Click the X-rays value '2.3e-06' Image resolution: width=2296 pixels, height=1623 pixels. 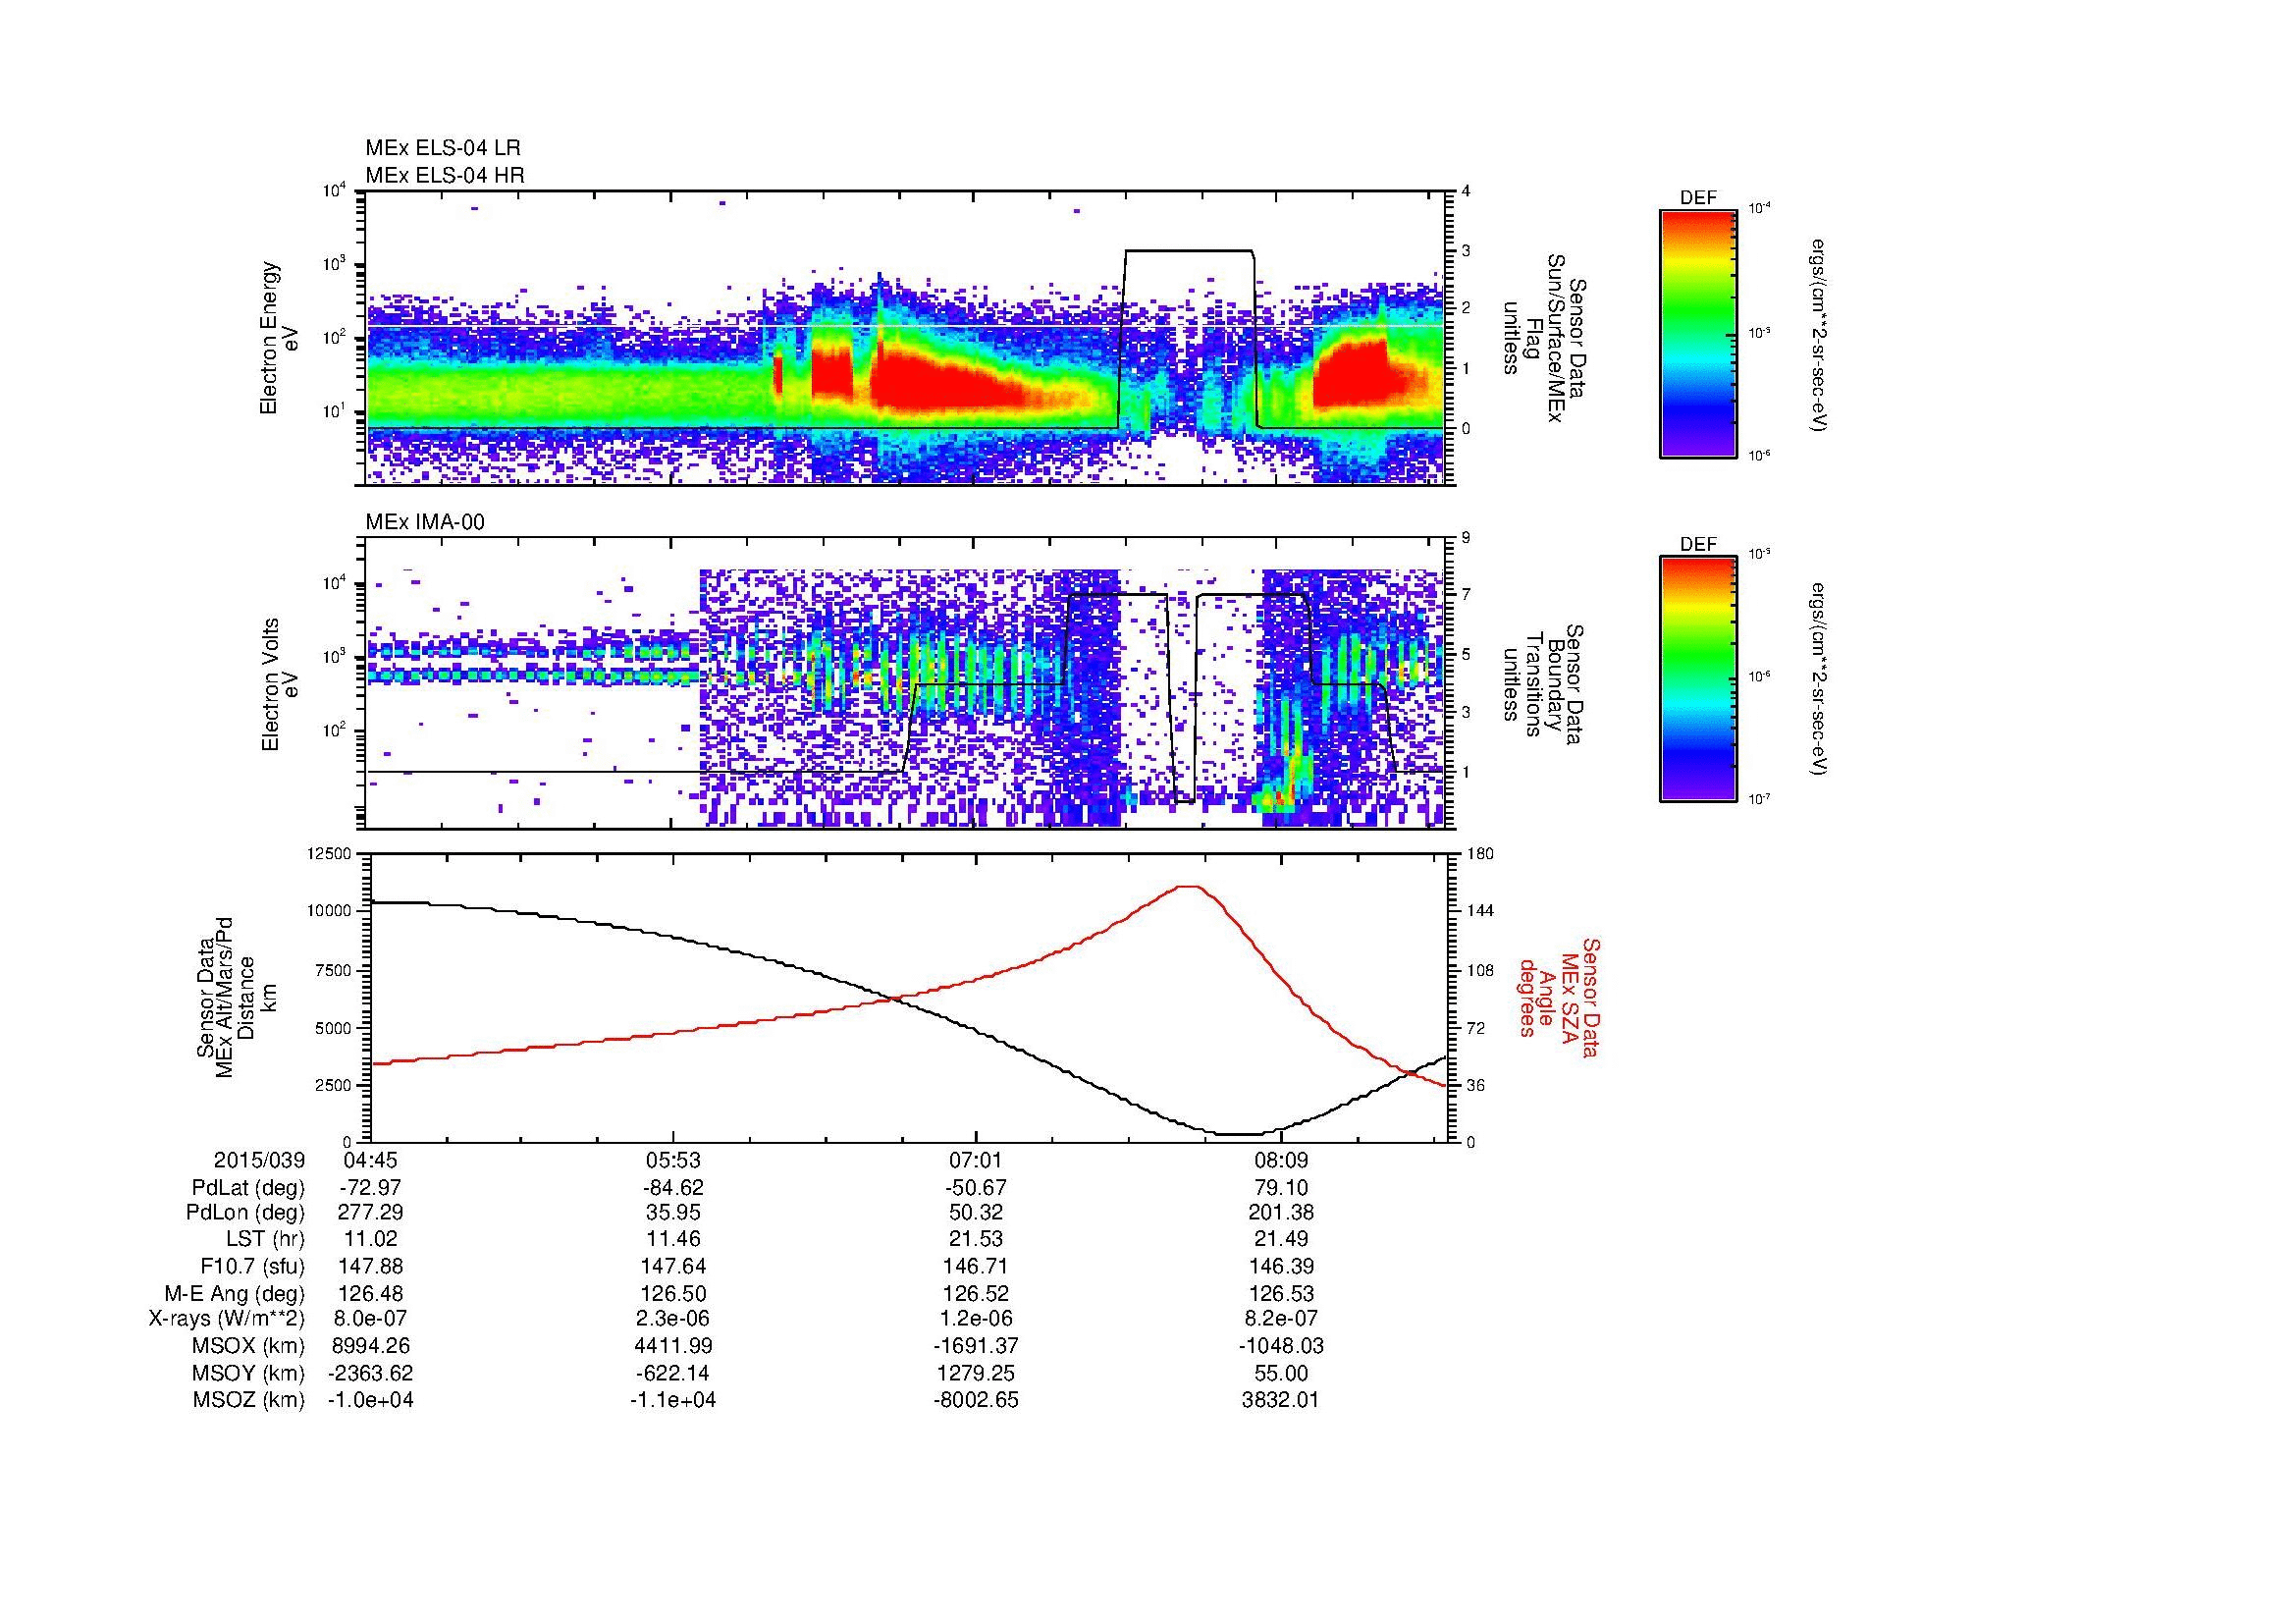[x=673, y=1320]
